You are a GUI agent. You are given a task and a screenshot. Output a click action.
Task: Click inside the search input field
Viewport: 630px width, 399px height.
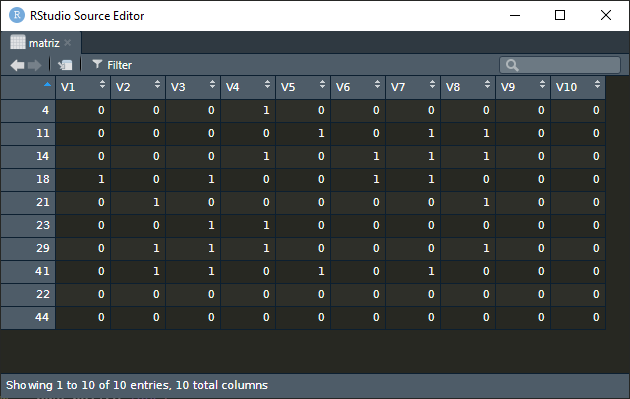point(560,65)
